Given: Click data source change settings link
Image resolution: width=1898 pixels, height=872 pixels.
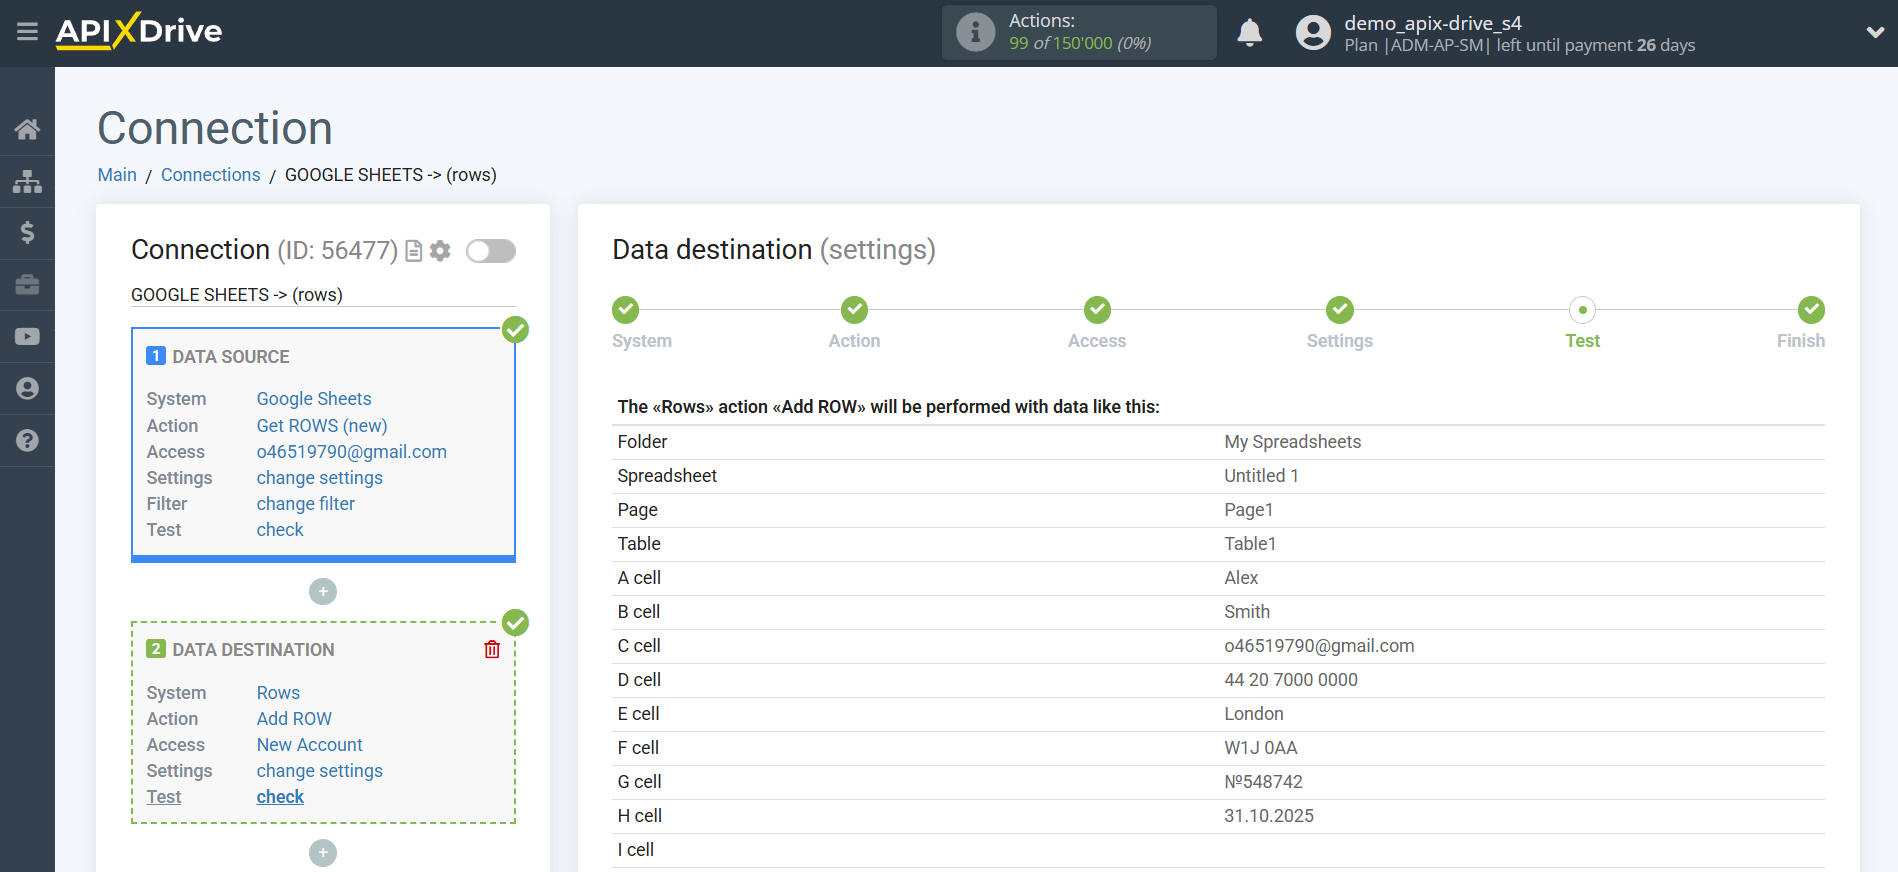Looking at the screenshot, I should (x=320, y=478).
